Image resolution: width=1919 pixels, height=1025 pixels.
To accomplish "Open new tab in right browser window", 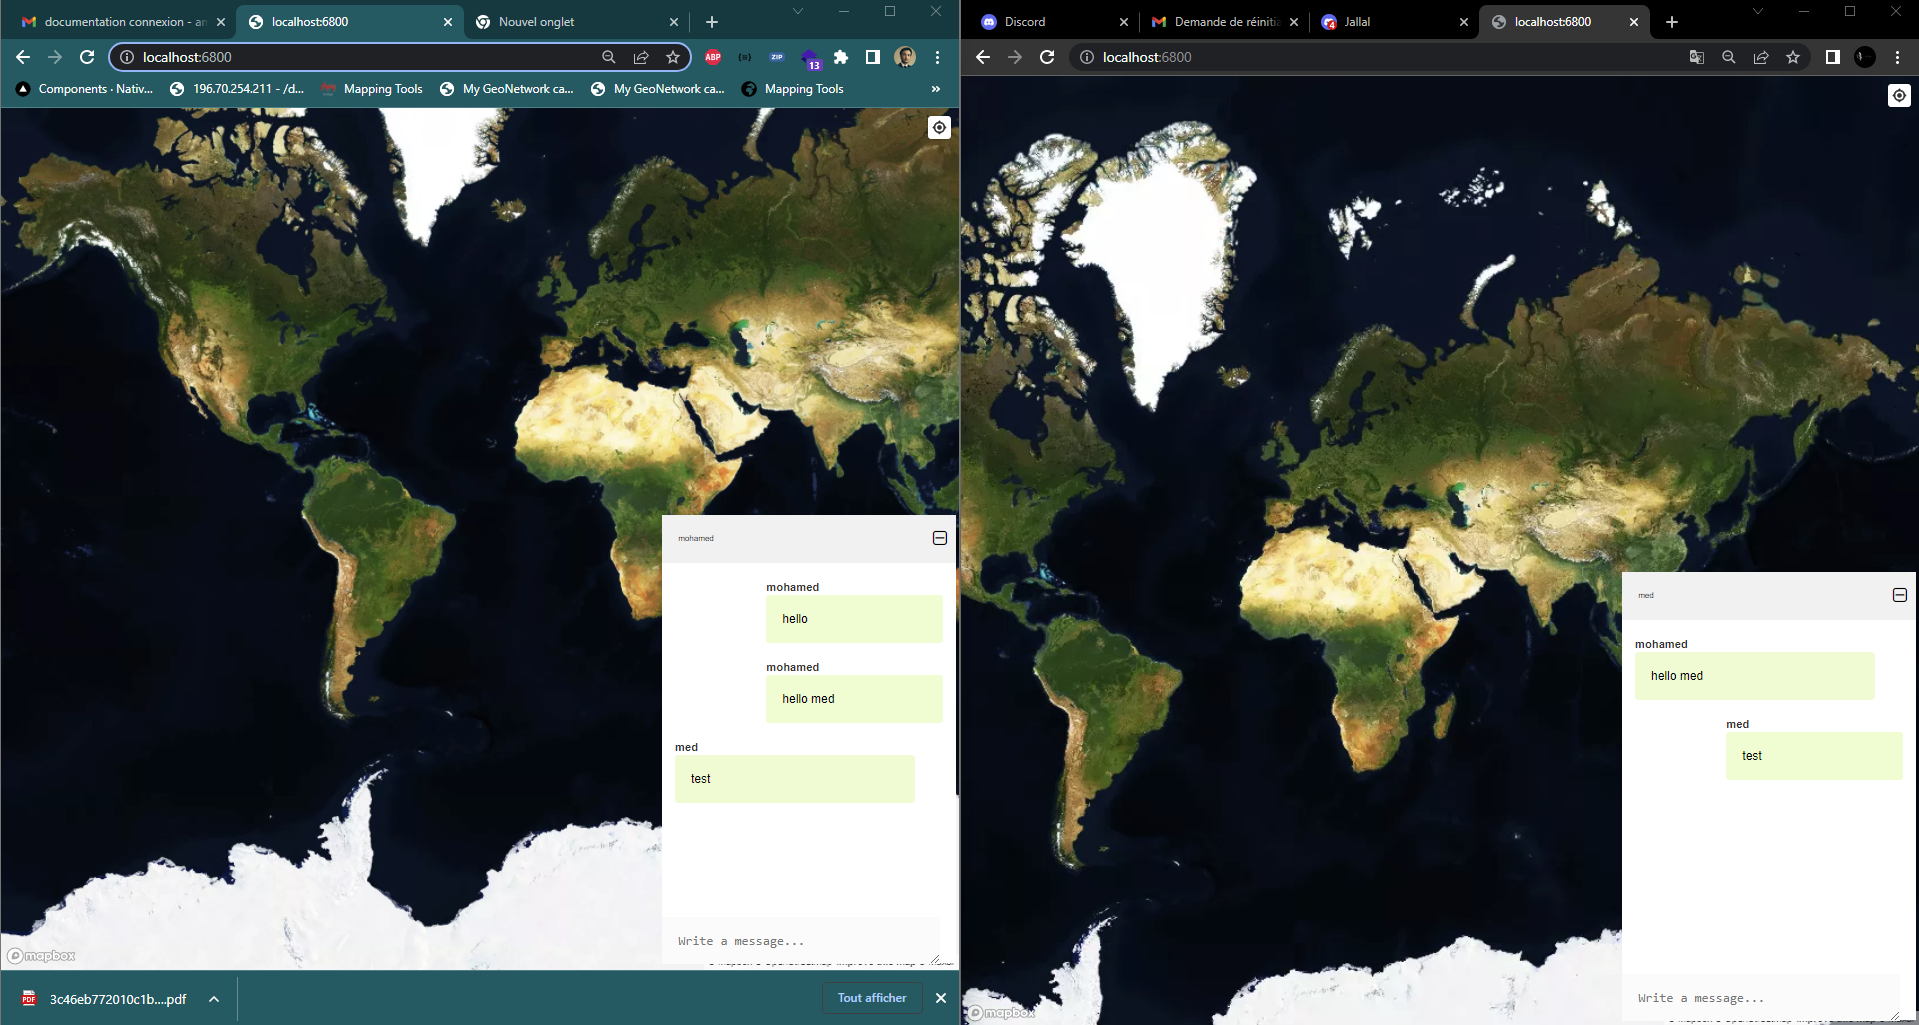I will pos(1672,22).
